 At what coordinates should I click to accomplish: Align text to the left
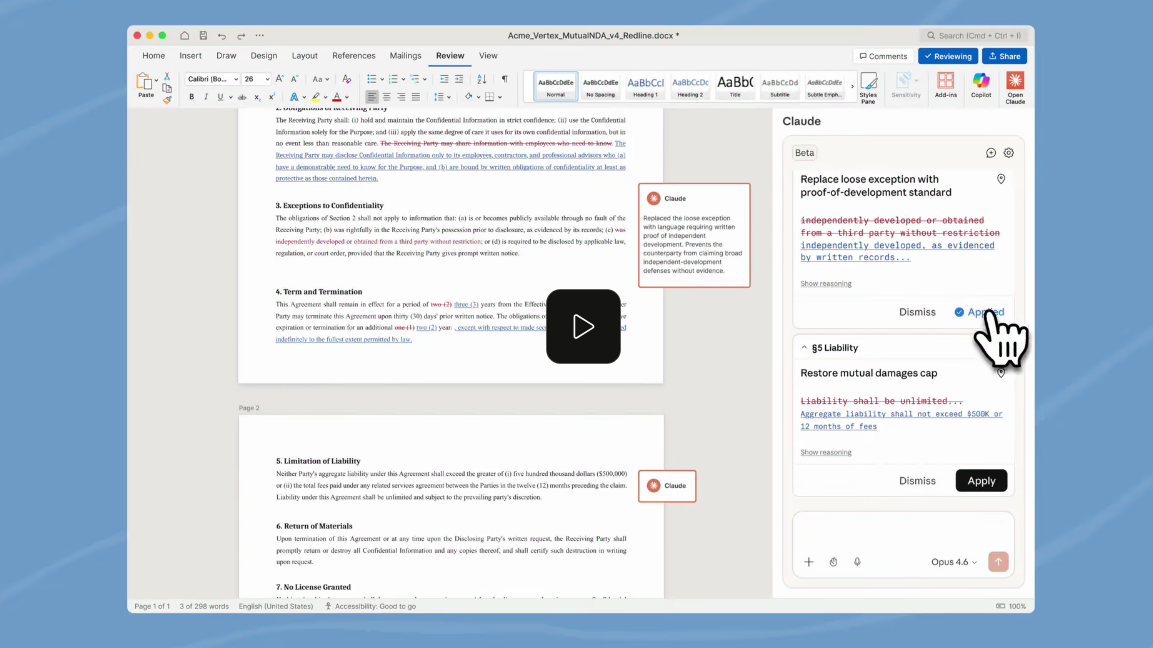371,97
